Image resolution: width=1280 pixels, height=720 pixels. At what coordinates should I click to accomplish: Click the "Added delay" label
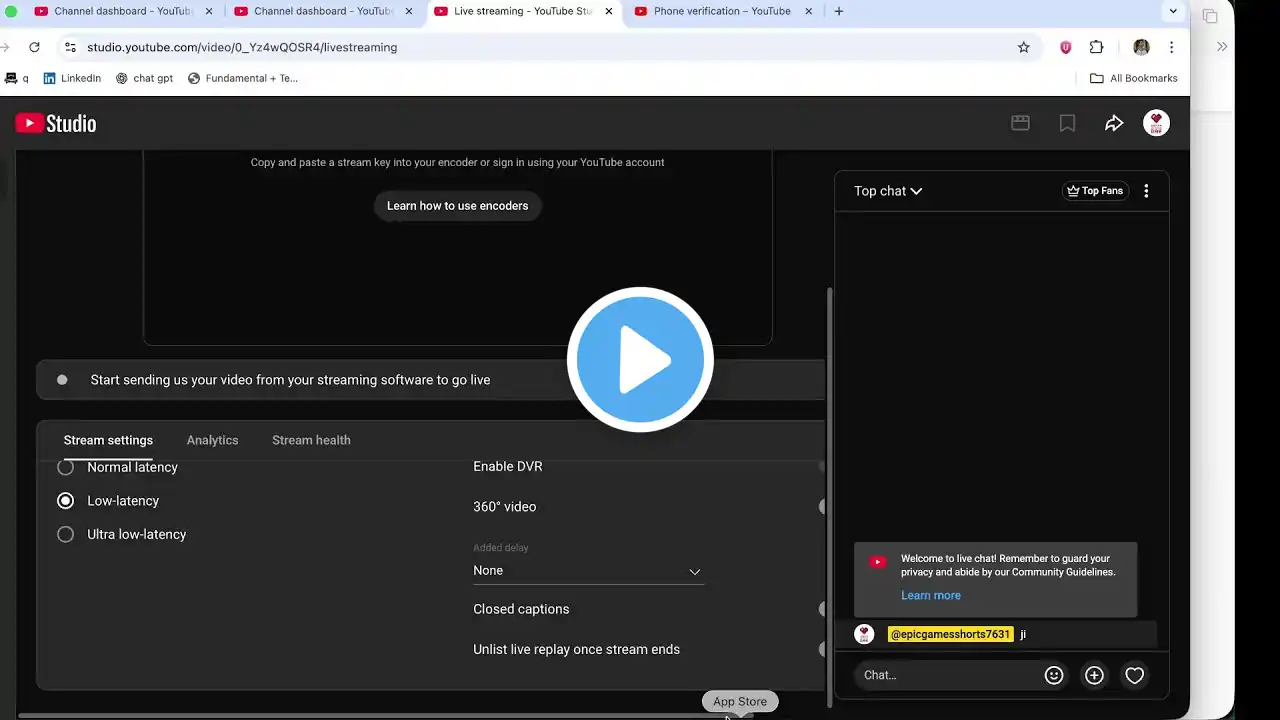[501, 548]
